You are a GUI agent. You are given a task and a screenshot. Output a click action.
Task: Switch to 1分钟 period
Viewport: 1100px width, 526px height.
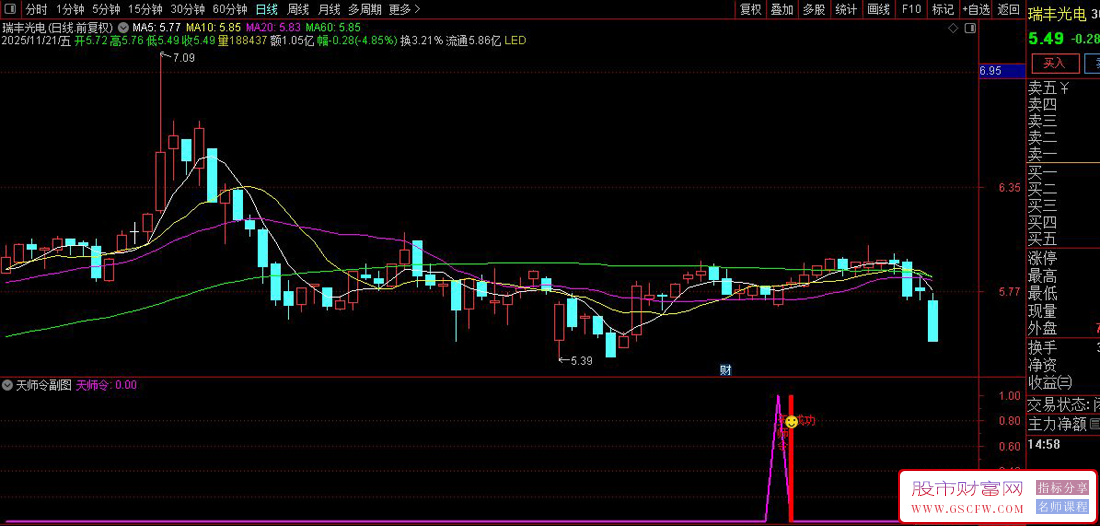coord(70,9)
